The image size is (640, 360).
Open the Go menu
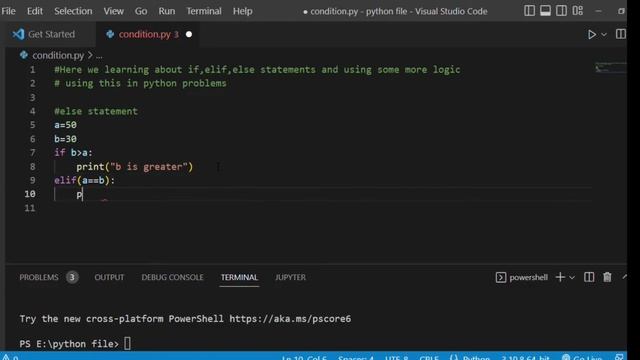[x=141, y=11]
